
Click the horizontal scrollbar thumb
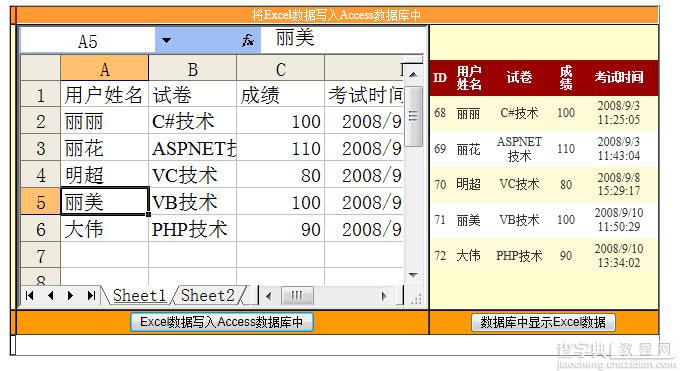click(297, 296)
